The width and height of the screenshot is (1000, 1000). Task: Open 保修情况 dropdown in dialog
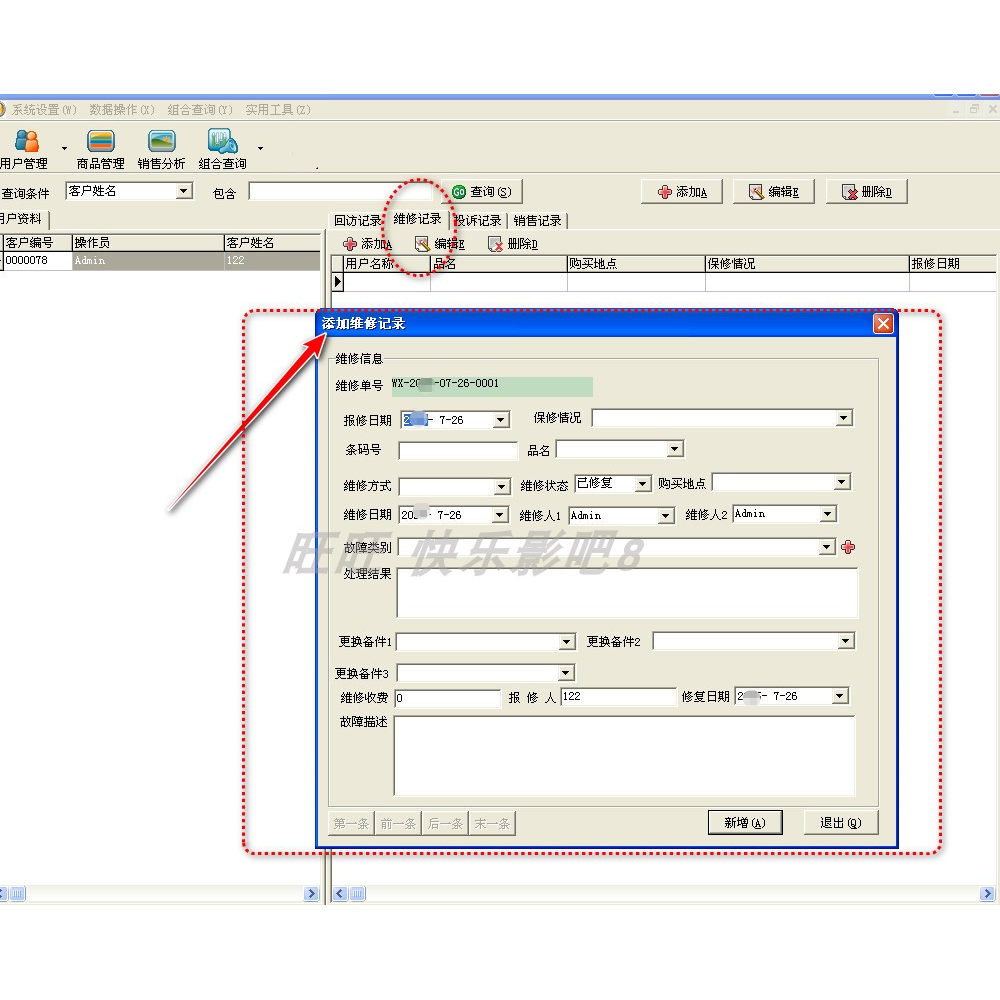[x=843, y=418]
